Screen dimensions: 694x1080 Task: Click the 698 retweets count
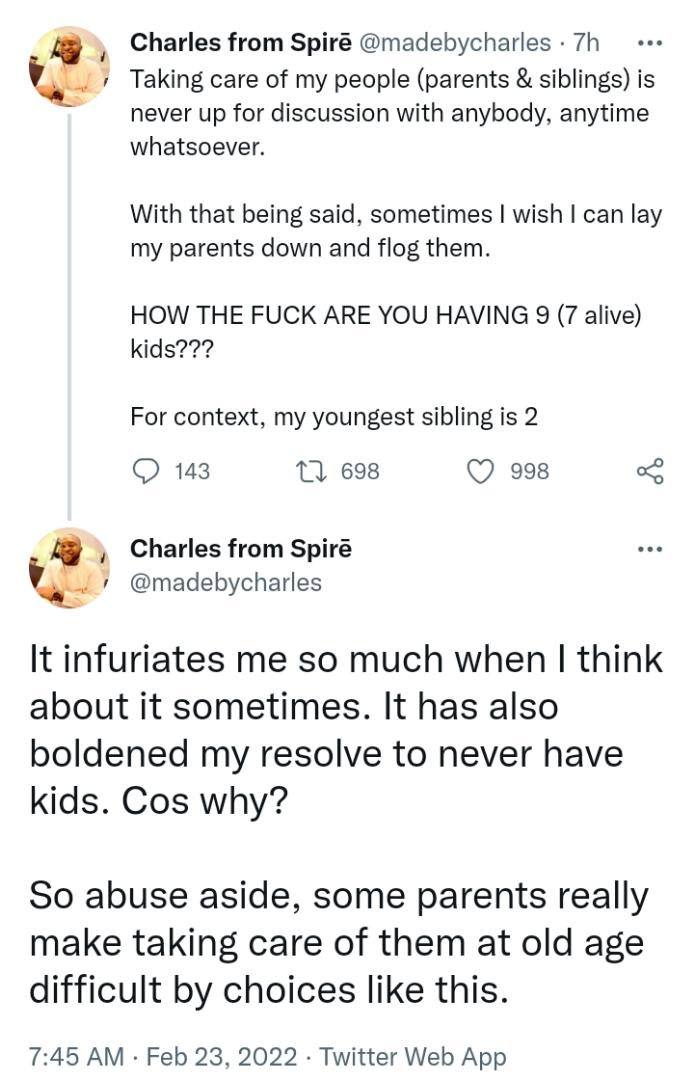(x=360, y=470)
